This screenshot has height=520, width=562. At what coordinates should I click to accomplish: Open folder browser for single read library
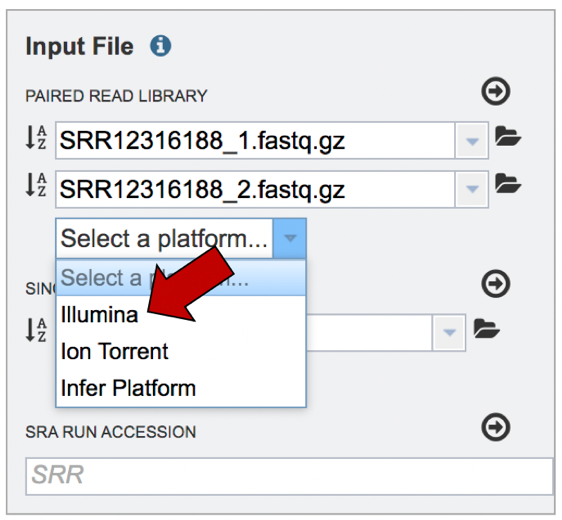pos(486,328)
